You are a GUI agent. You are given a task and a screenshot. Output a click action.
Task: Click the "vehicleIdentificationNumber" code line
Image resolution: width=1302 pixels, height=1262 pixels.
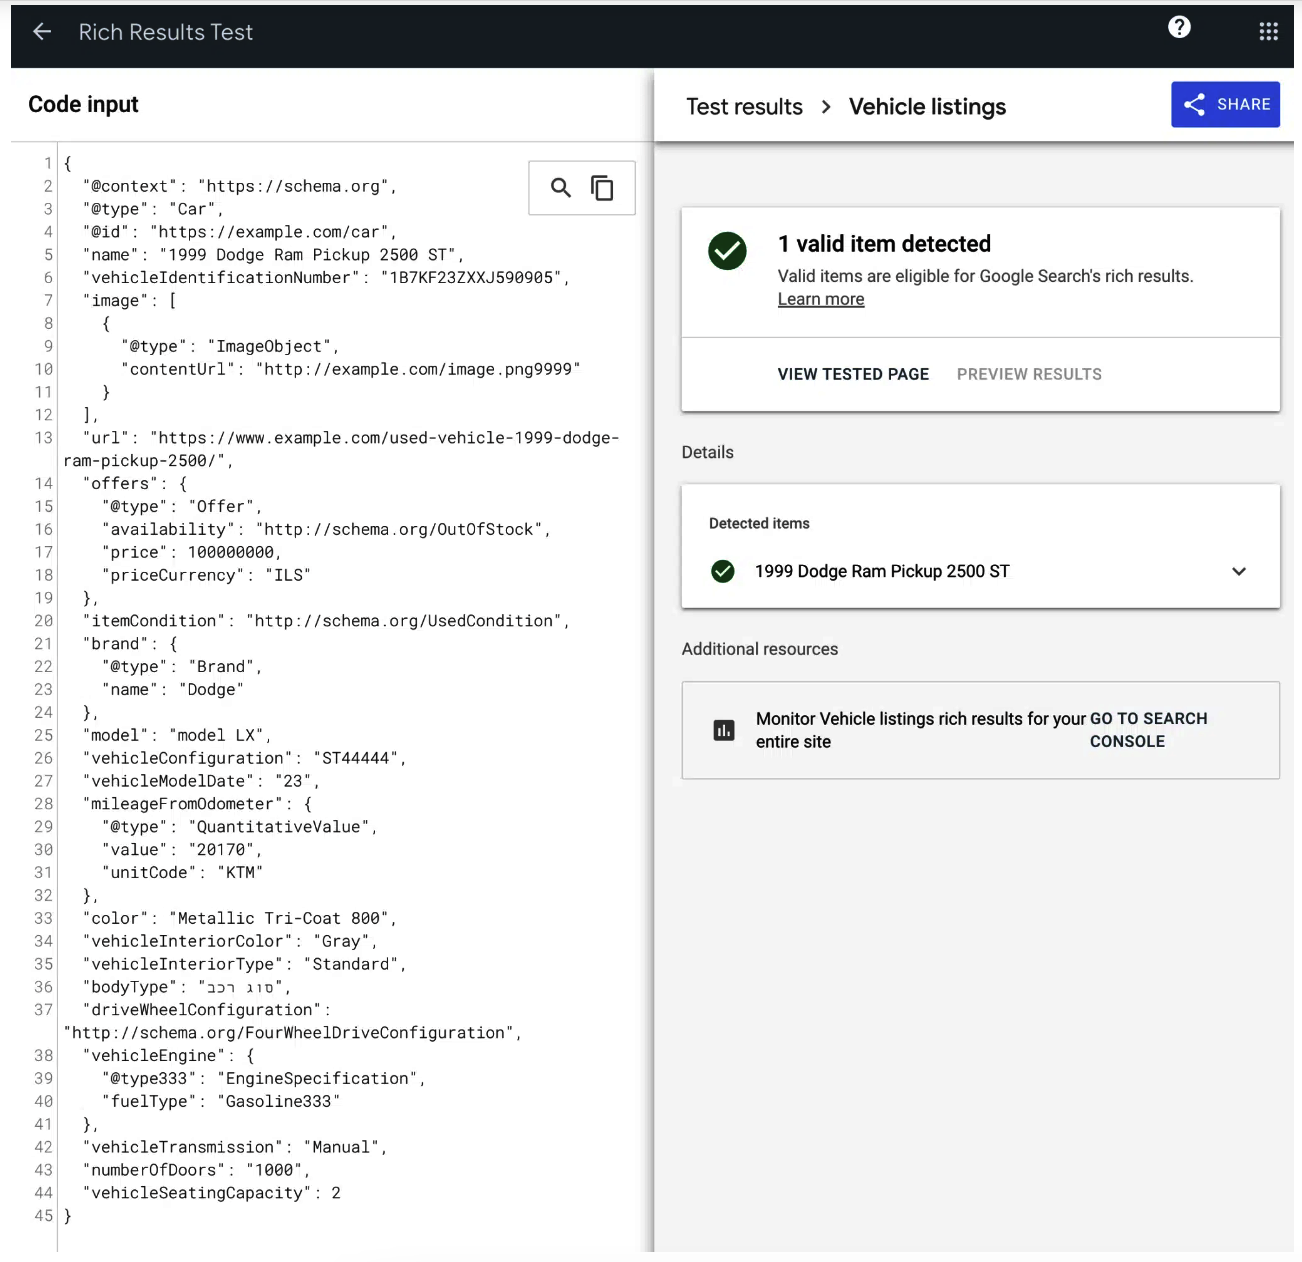click(x=326, y=277)
